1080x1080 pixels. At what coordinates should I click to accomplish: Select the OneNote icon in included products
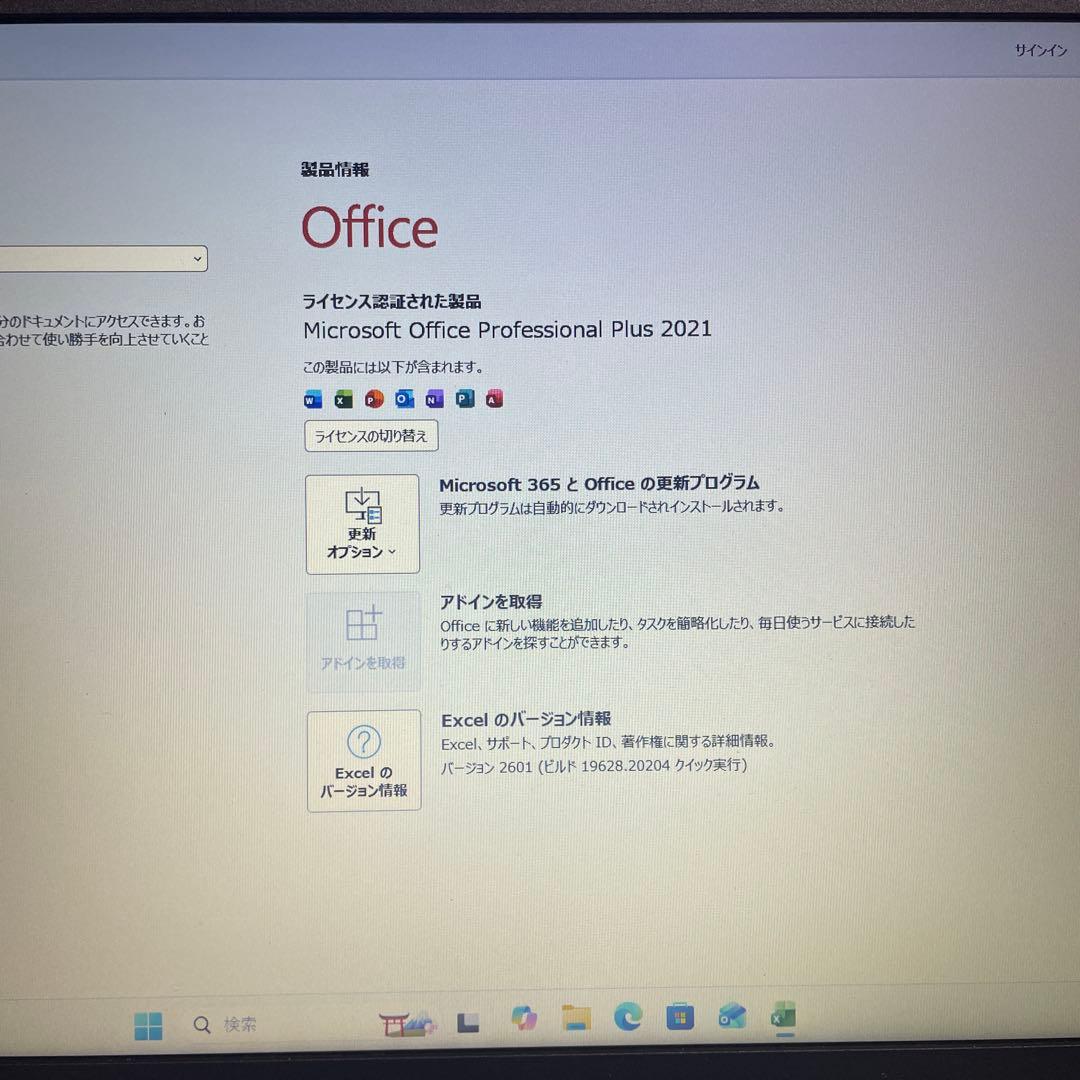433,399
